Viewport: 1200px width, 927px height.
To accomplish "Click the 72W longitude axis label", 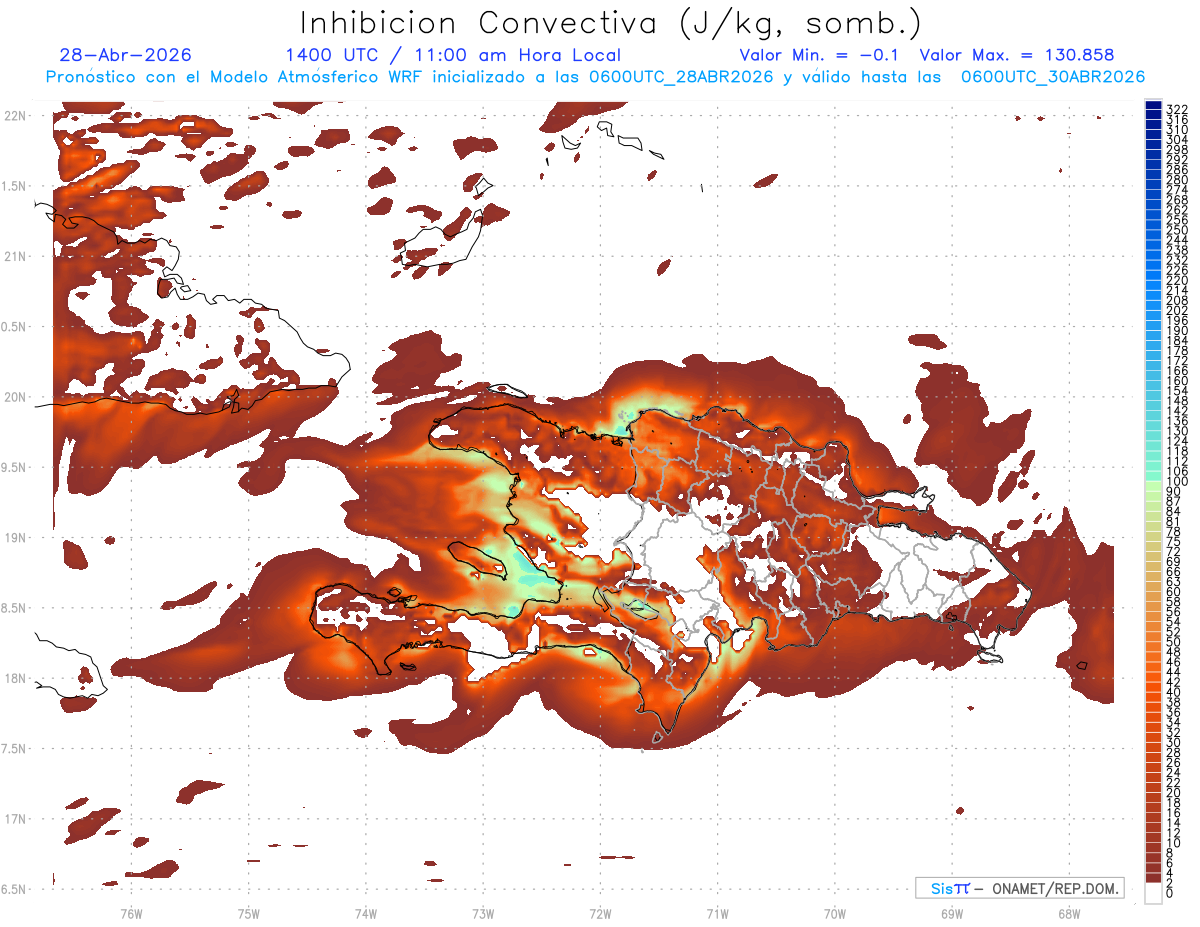I will tap(600, 913).
